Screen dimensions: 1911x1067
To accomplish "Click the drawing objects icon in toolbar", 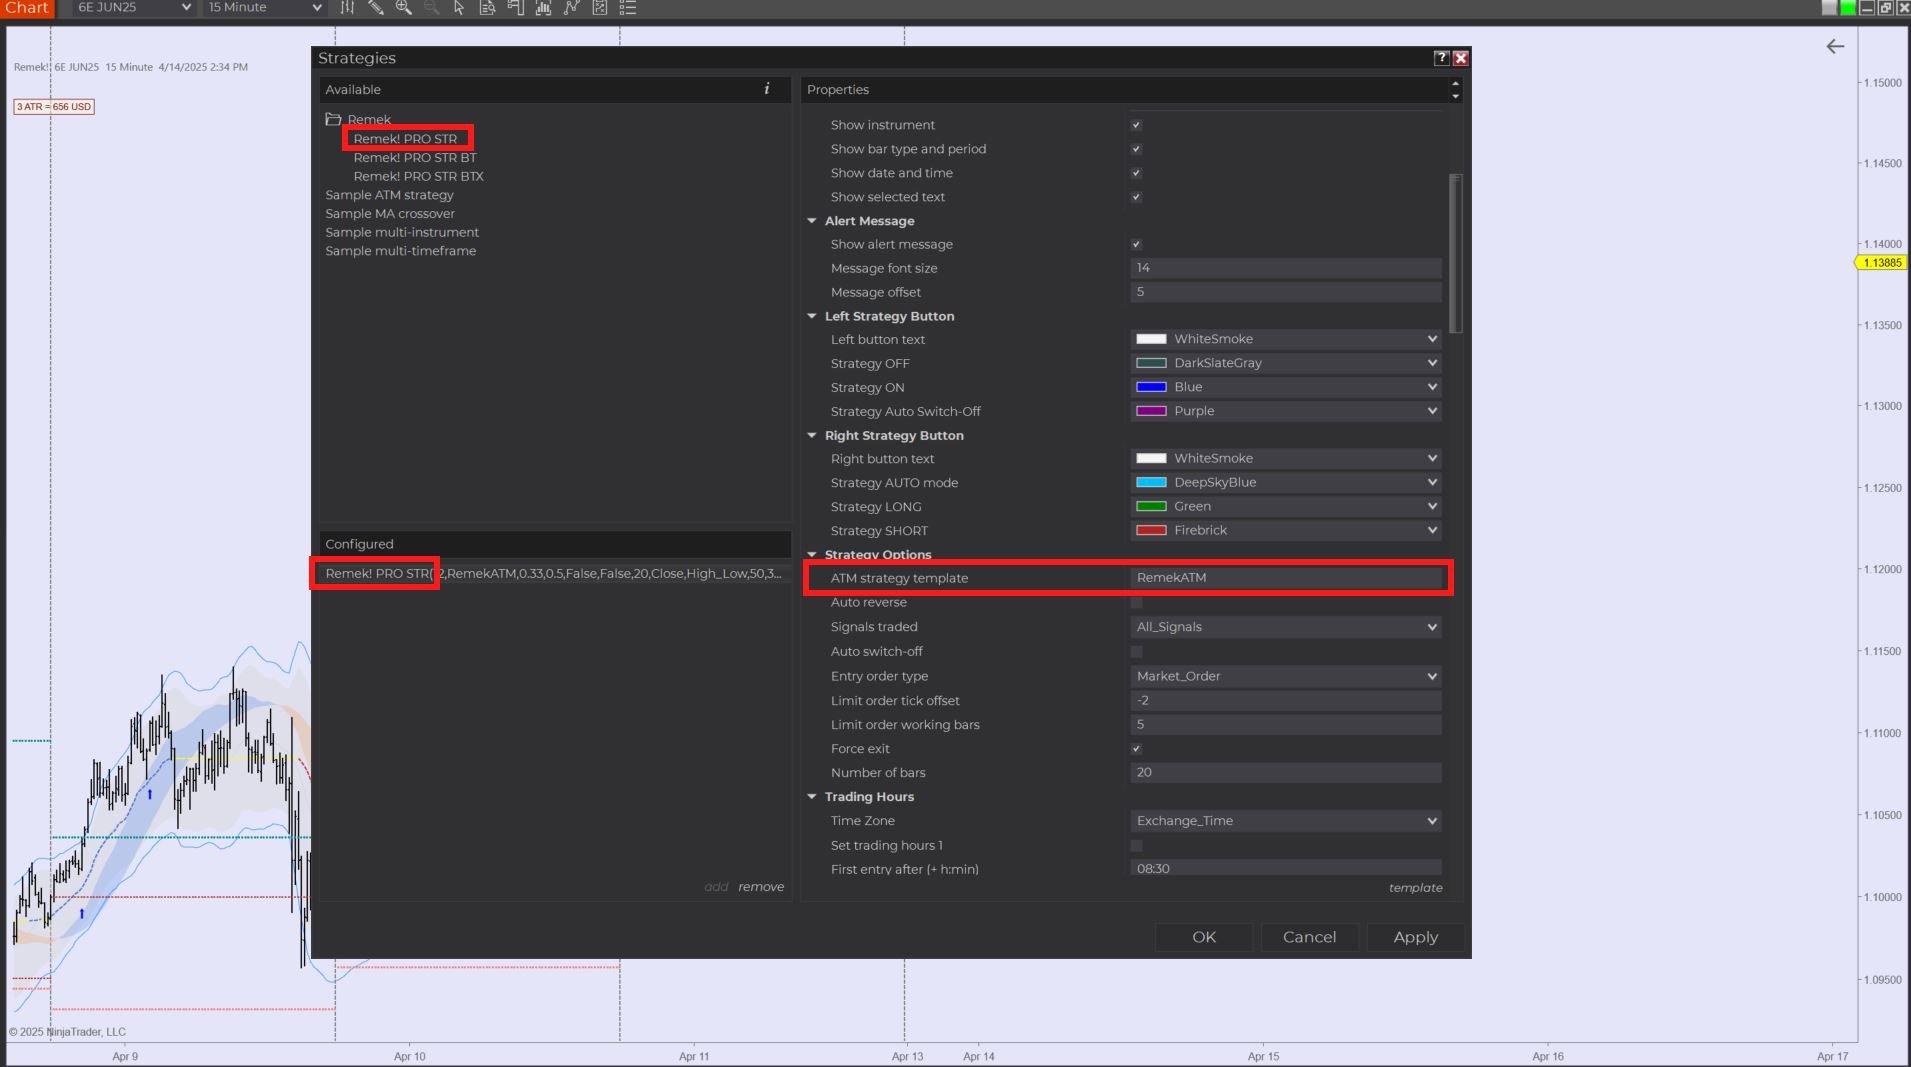I will pos(600,8).
